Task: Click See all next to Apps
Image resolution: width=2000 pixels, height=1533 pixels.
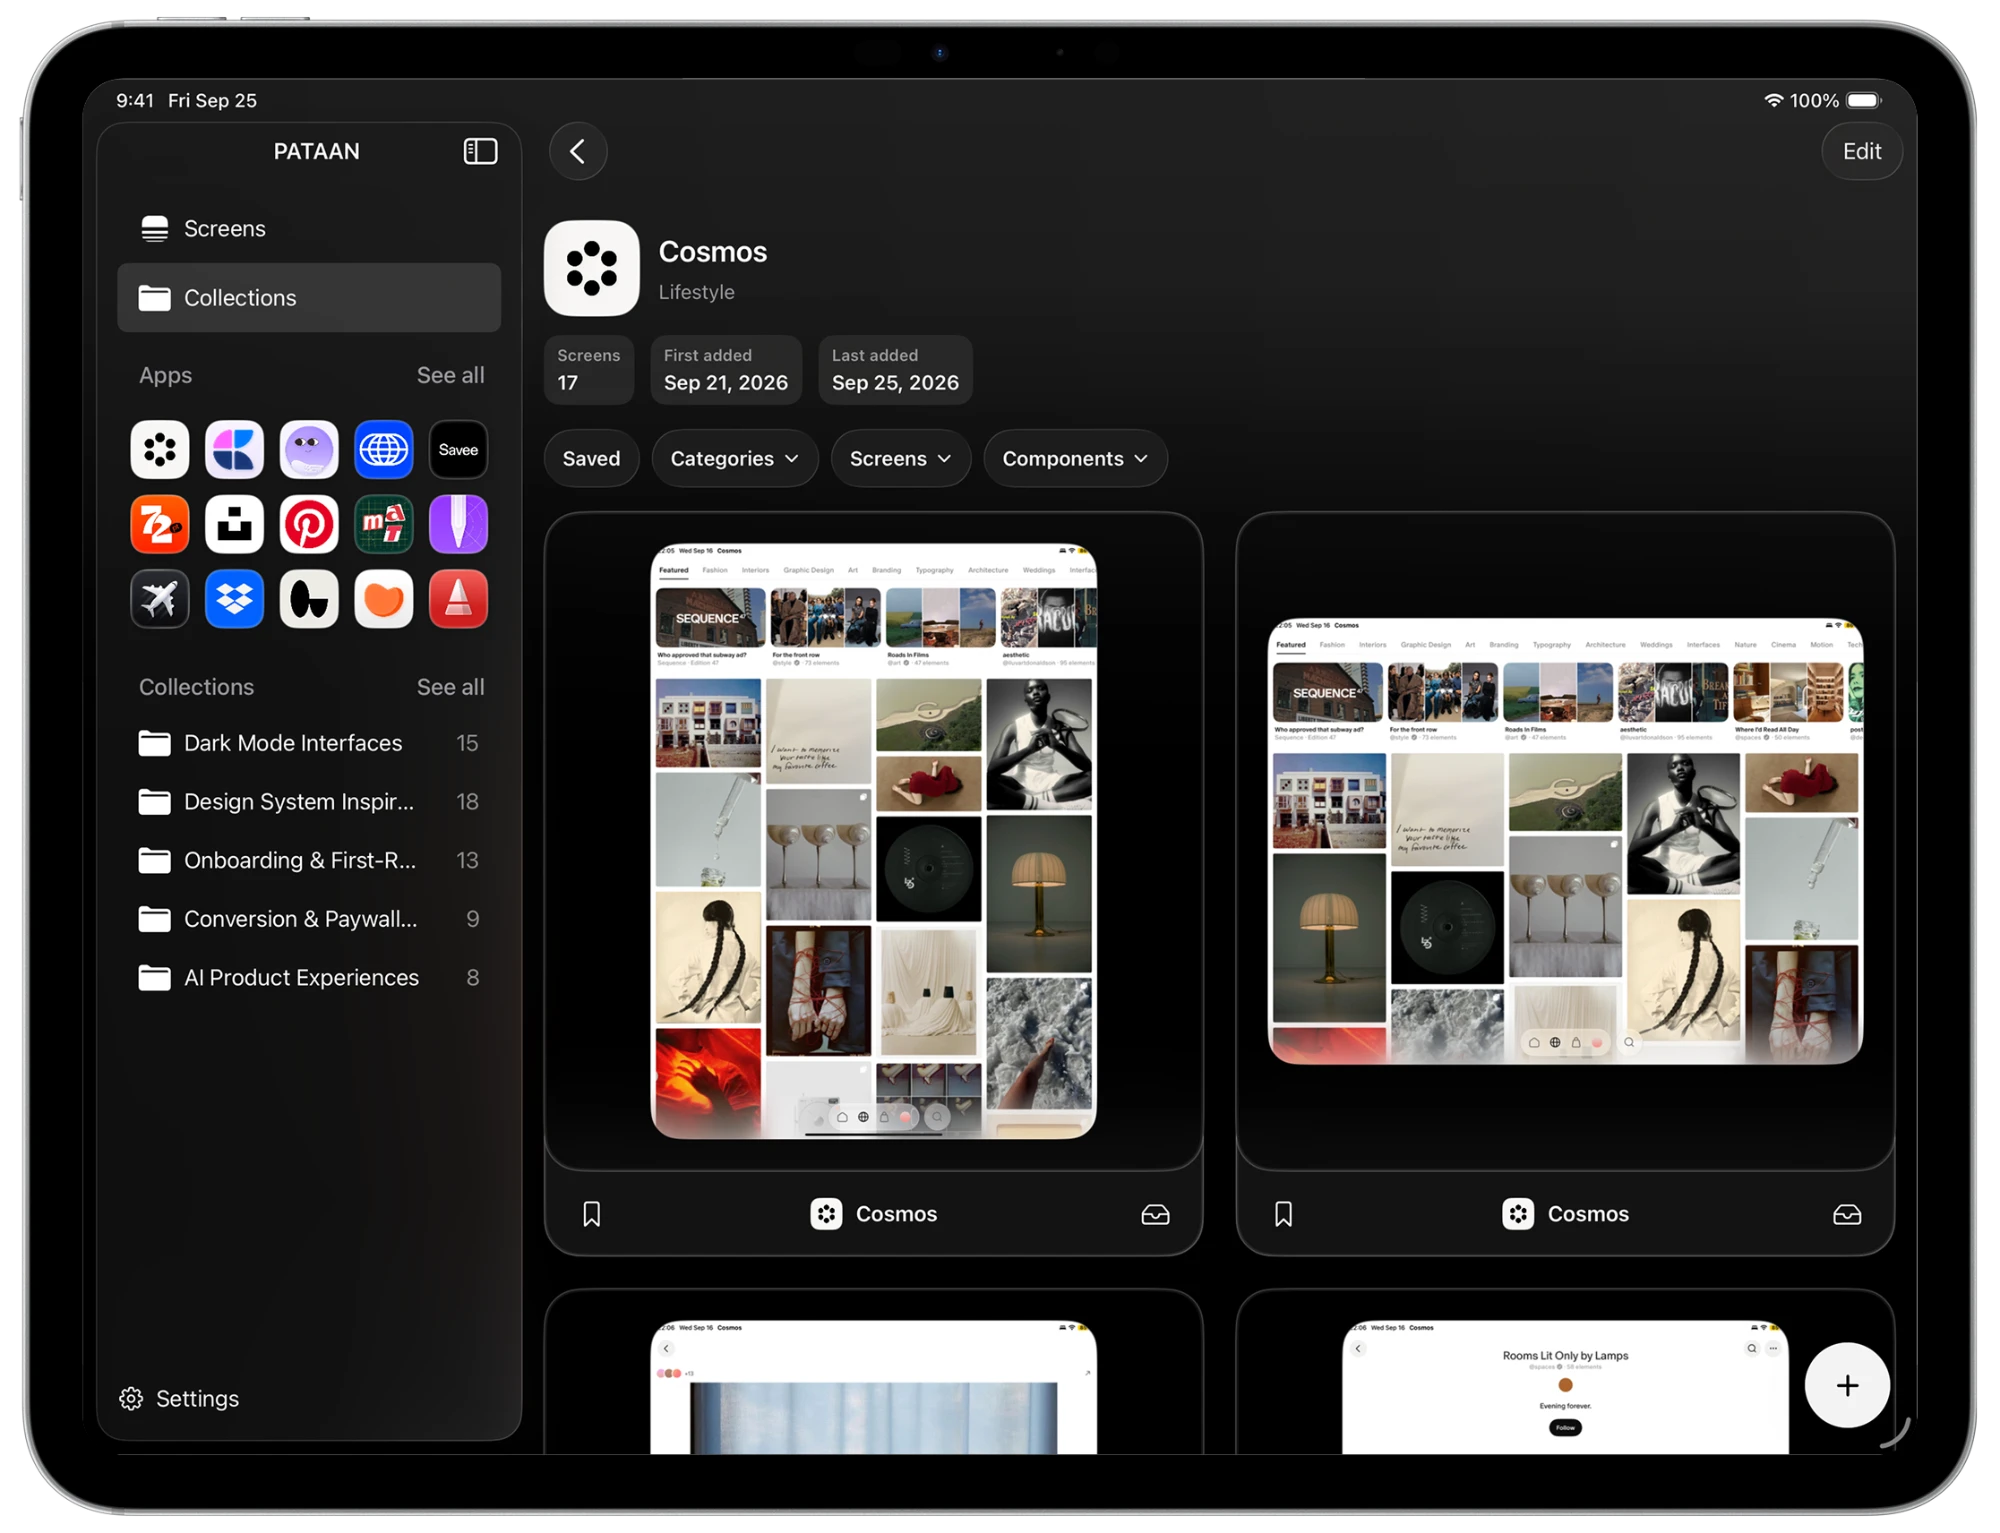Action: 450,375
